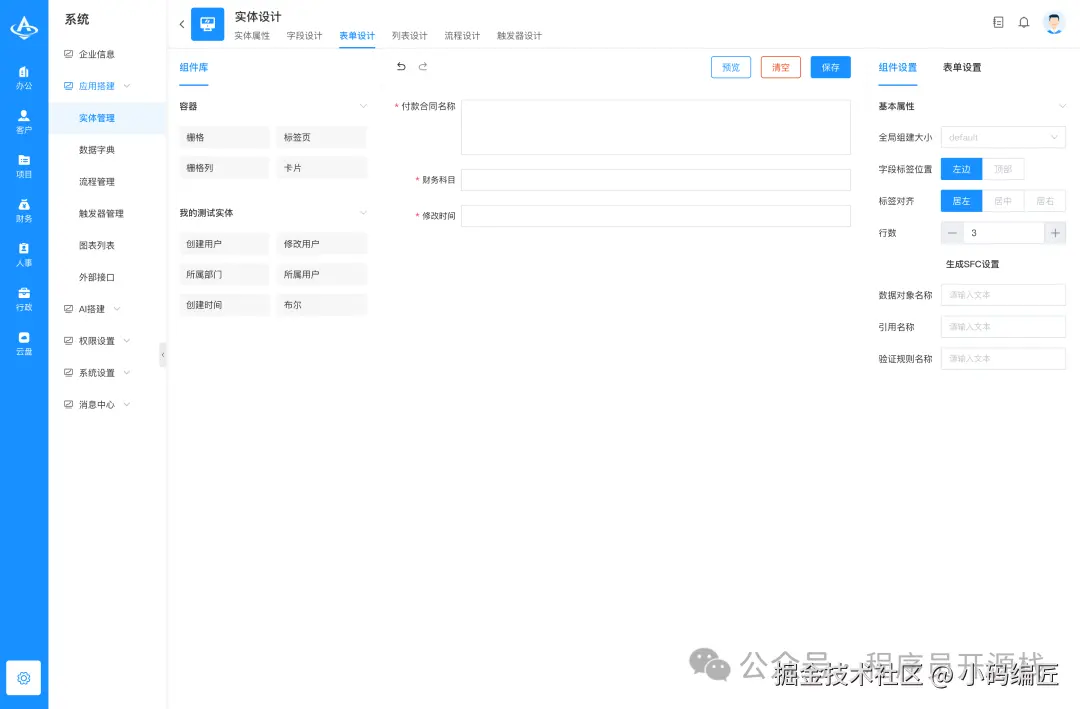Screen dimensions: 1080x709
Task: Open the settings gear at sidebar bottom
Action: tap(23, 677)
